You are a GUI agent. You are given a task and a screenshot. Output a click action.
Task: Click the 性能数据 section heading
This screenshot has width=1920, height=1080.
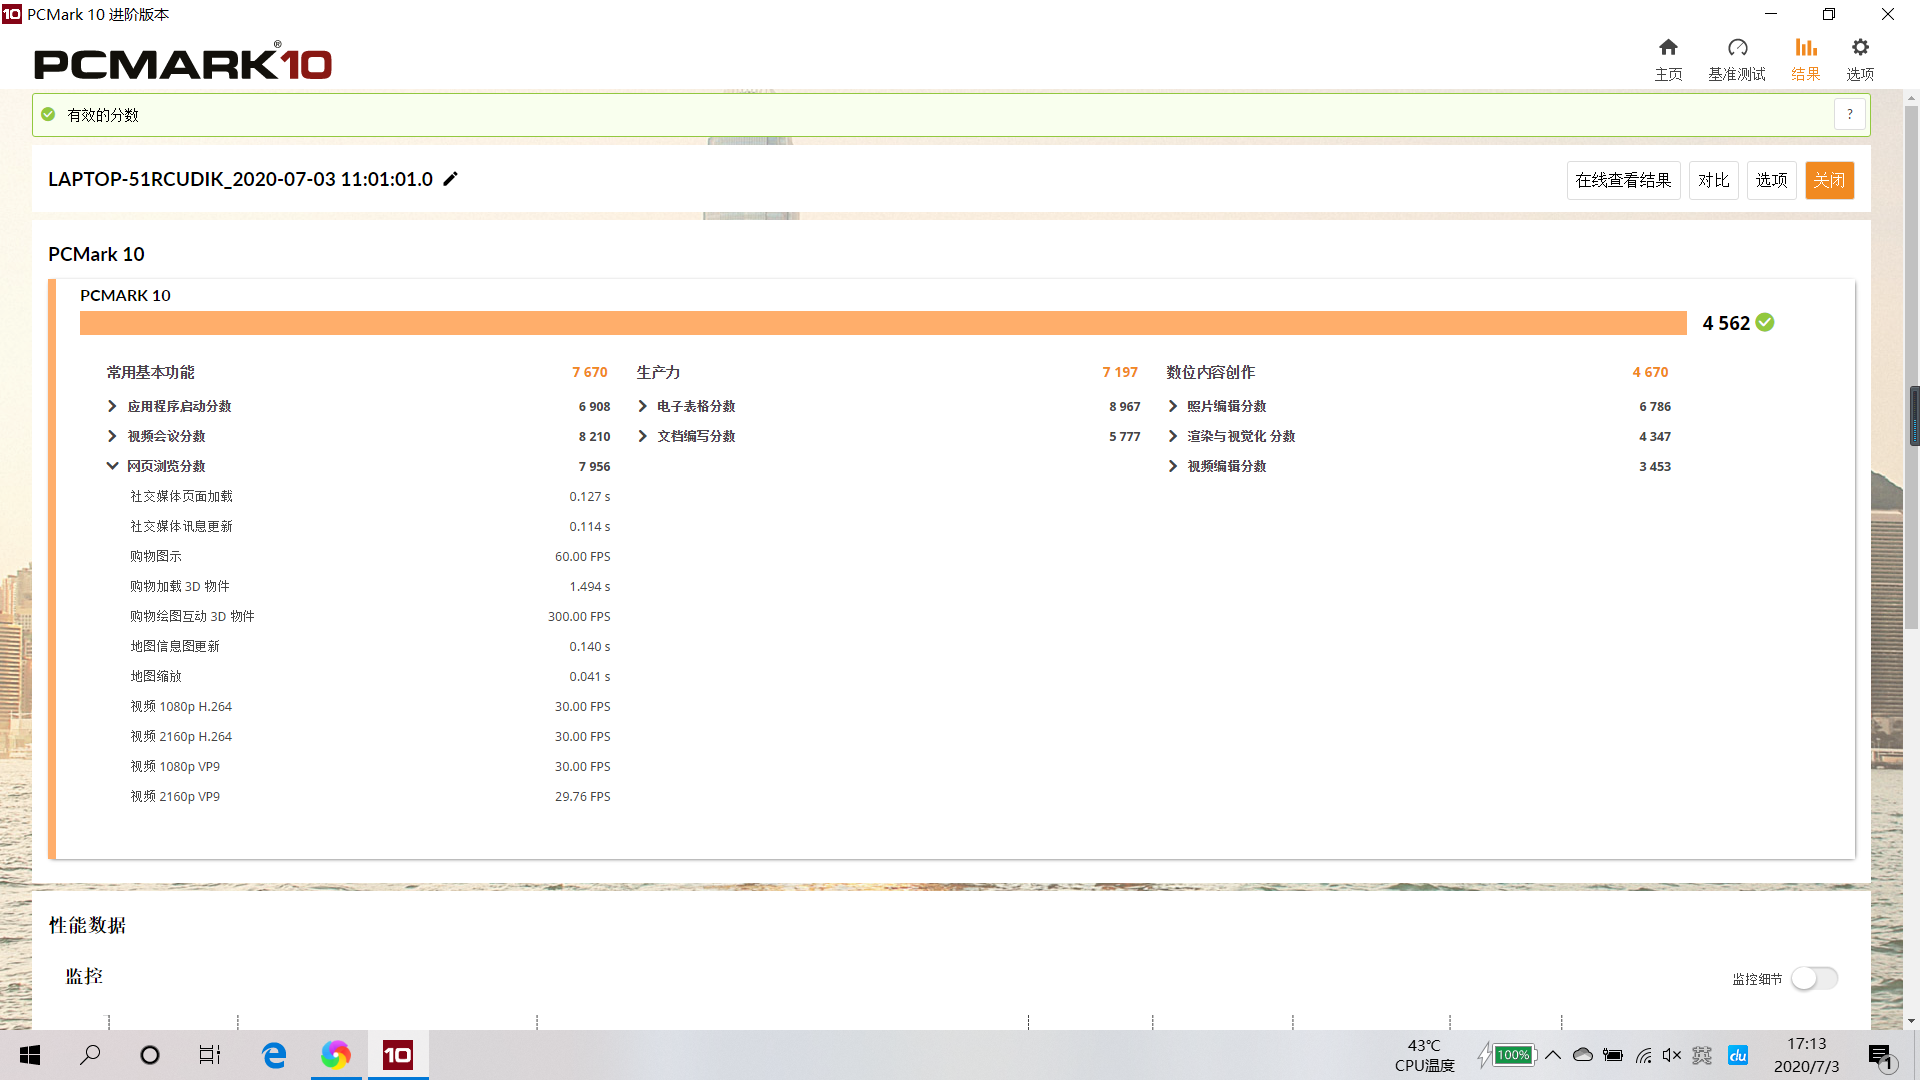(88, 925)
